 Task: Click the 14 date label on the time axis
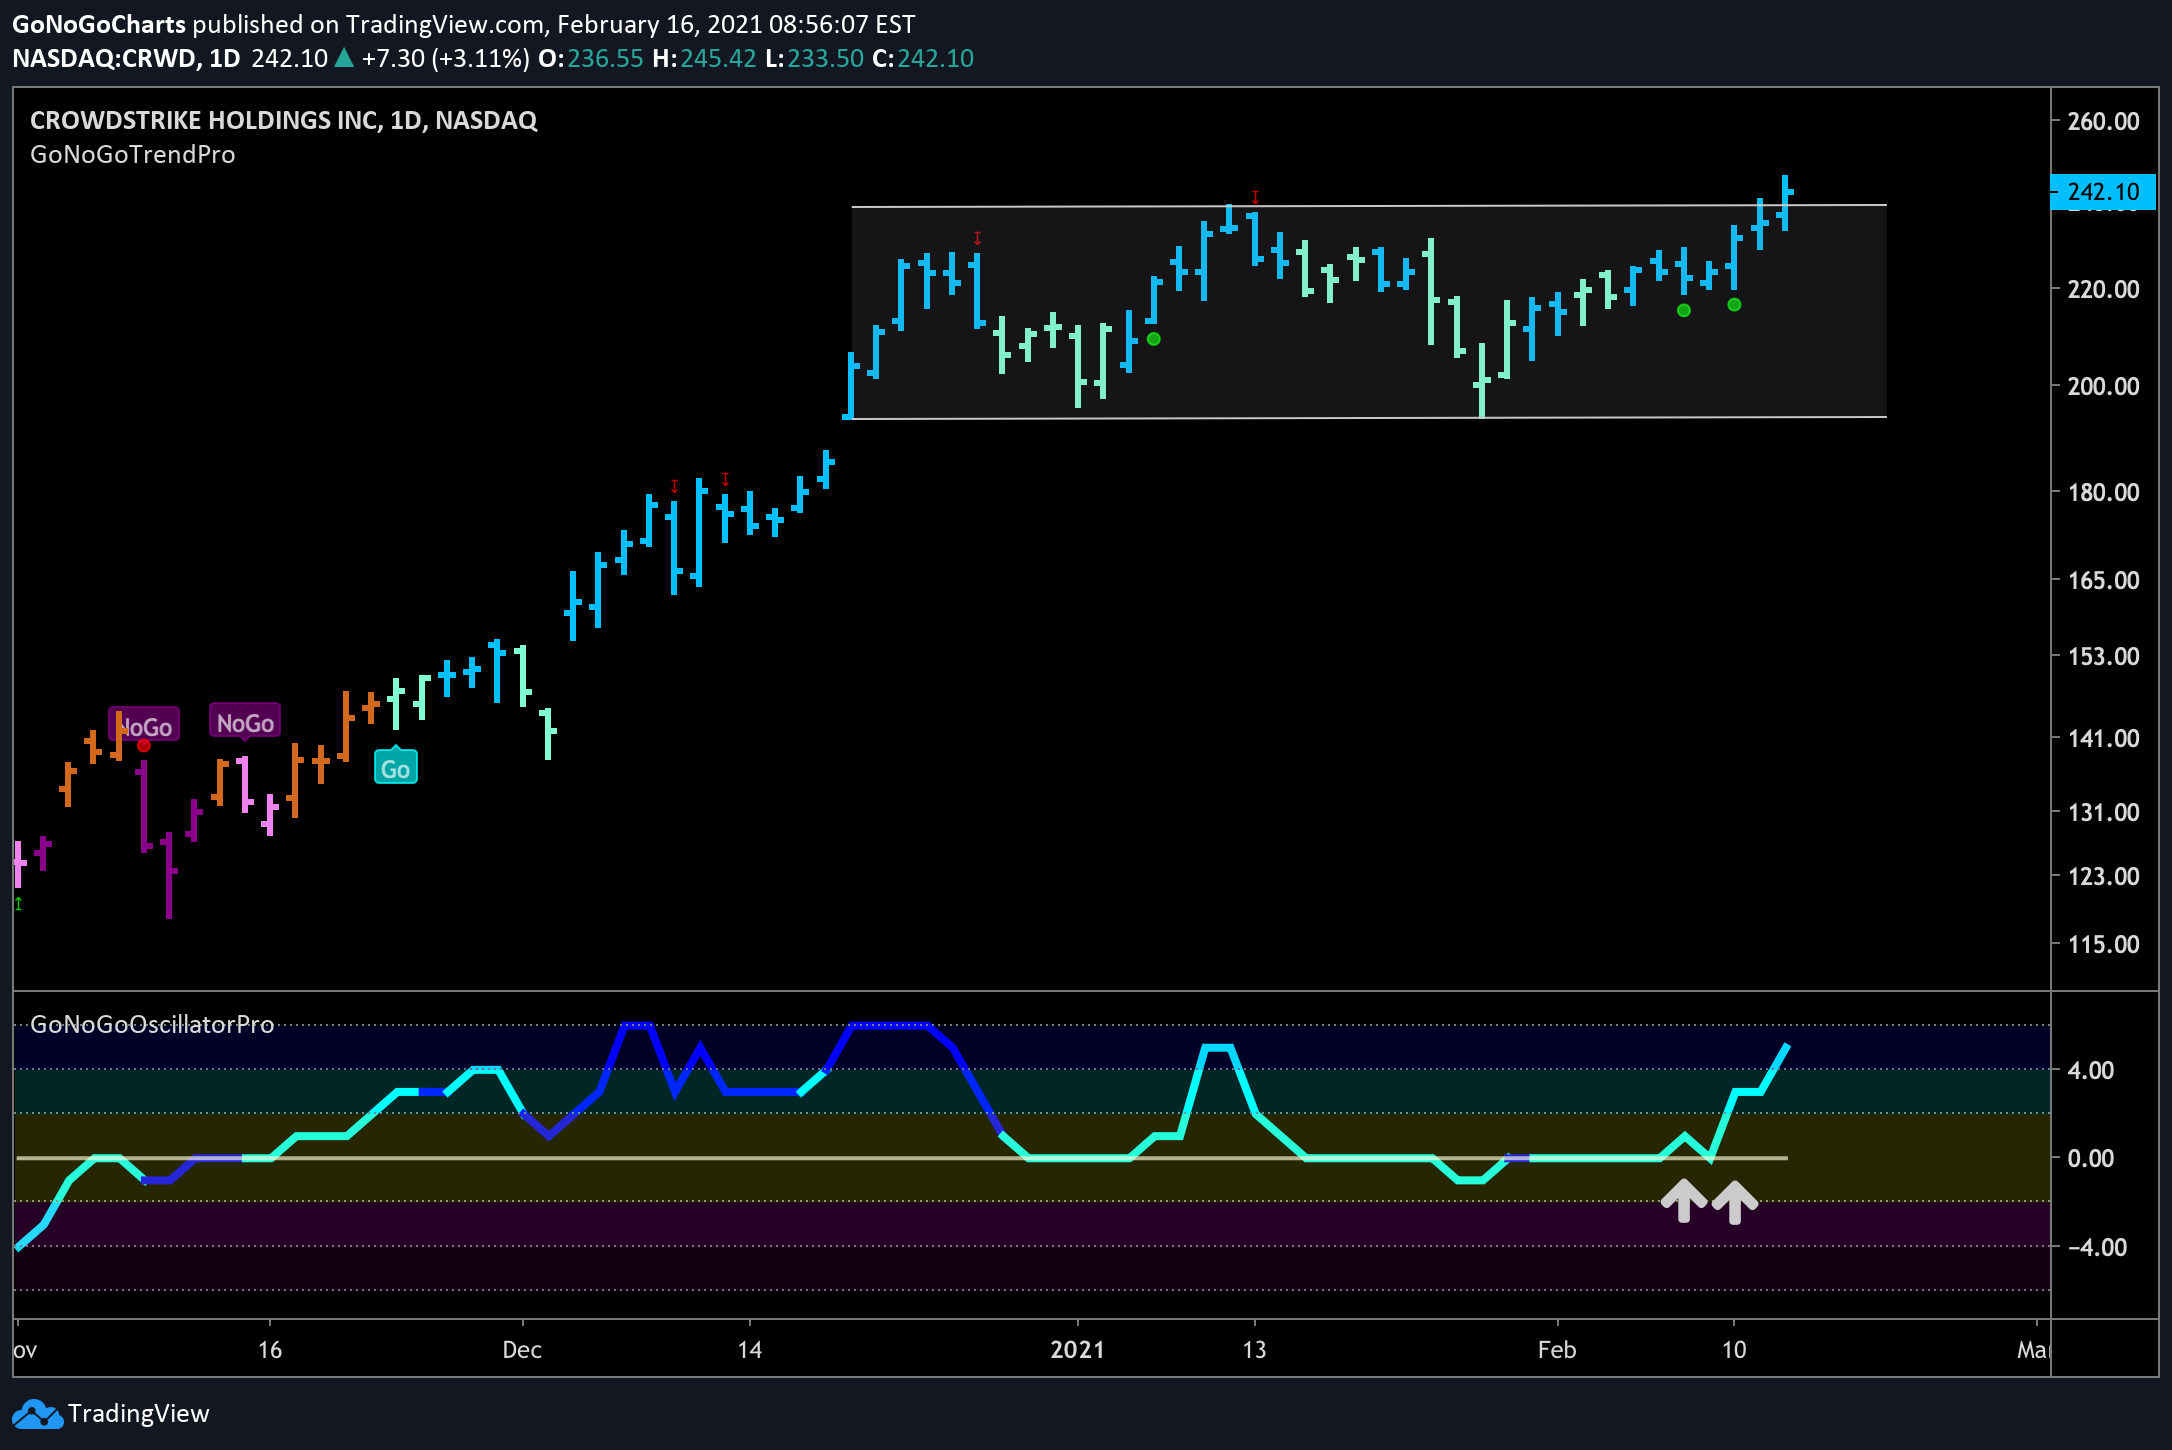pos(750,1350)
